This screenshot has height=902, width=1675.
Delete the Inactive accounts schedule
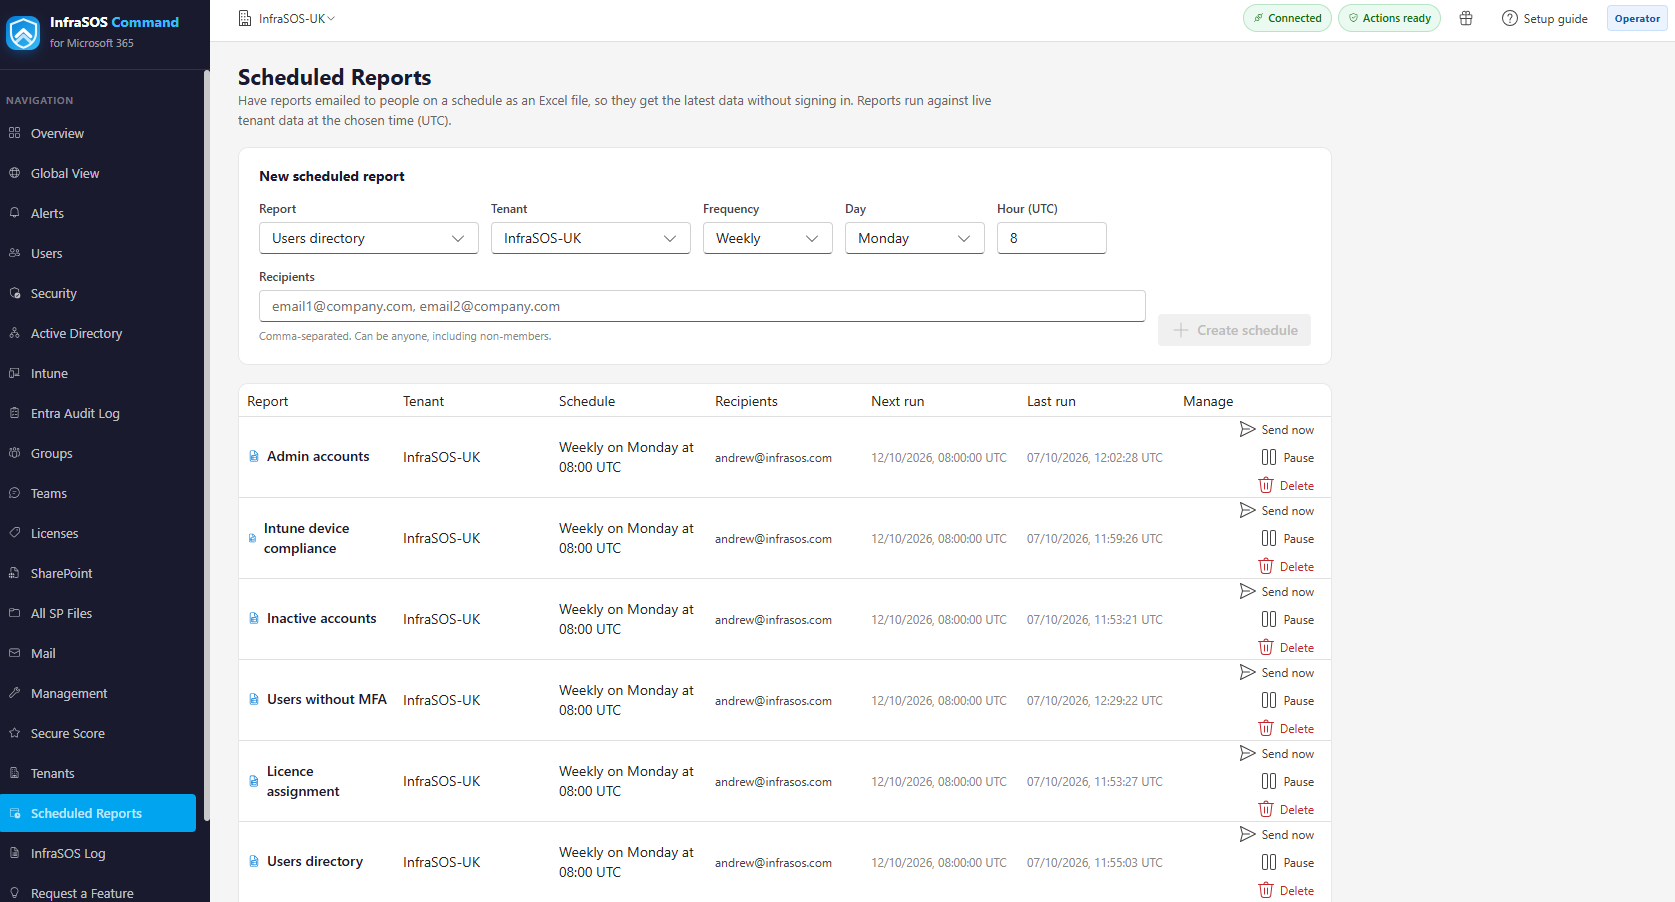(x=1286, y=647)
